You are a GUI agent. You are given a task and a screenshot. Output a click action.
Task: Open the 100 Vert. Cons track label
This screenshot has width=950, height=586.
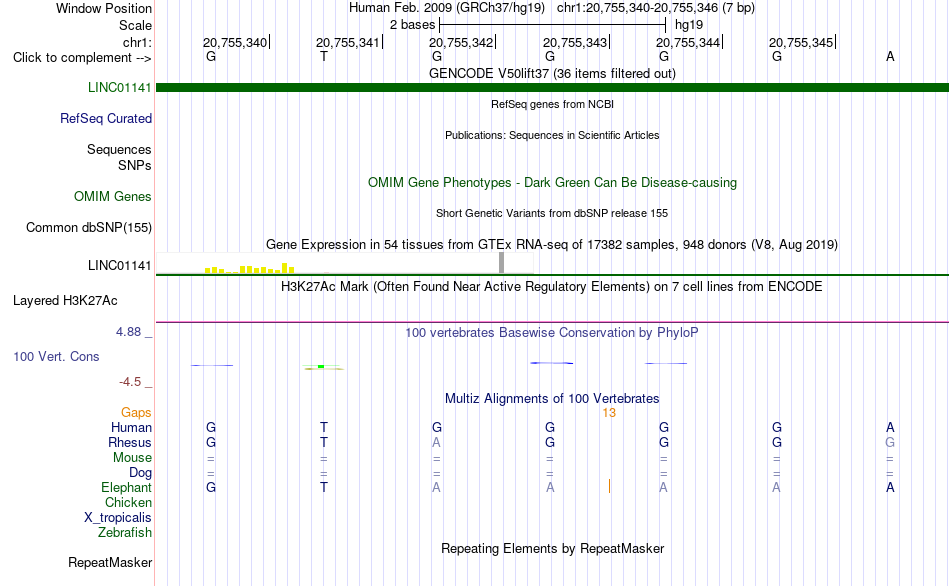click(x=56, y=357)
